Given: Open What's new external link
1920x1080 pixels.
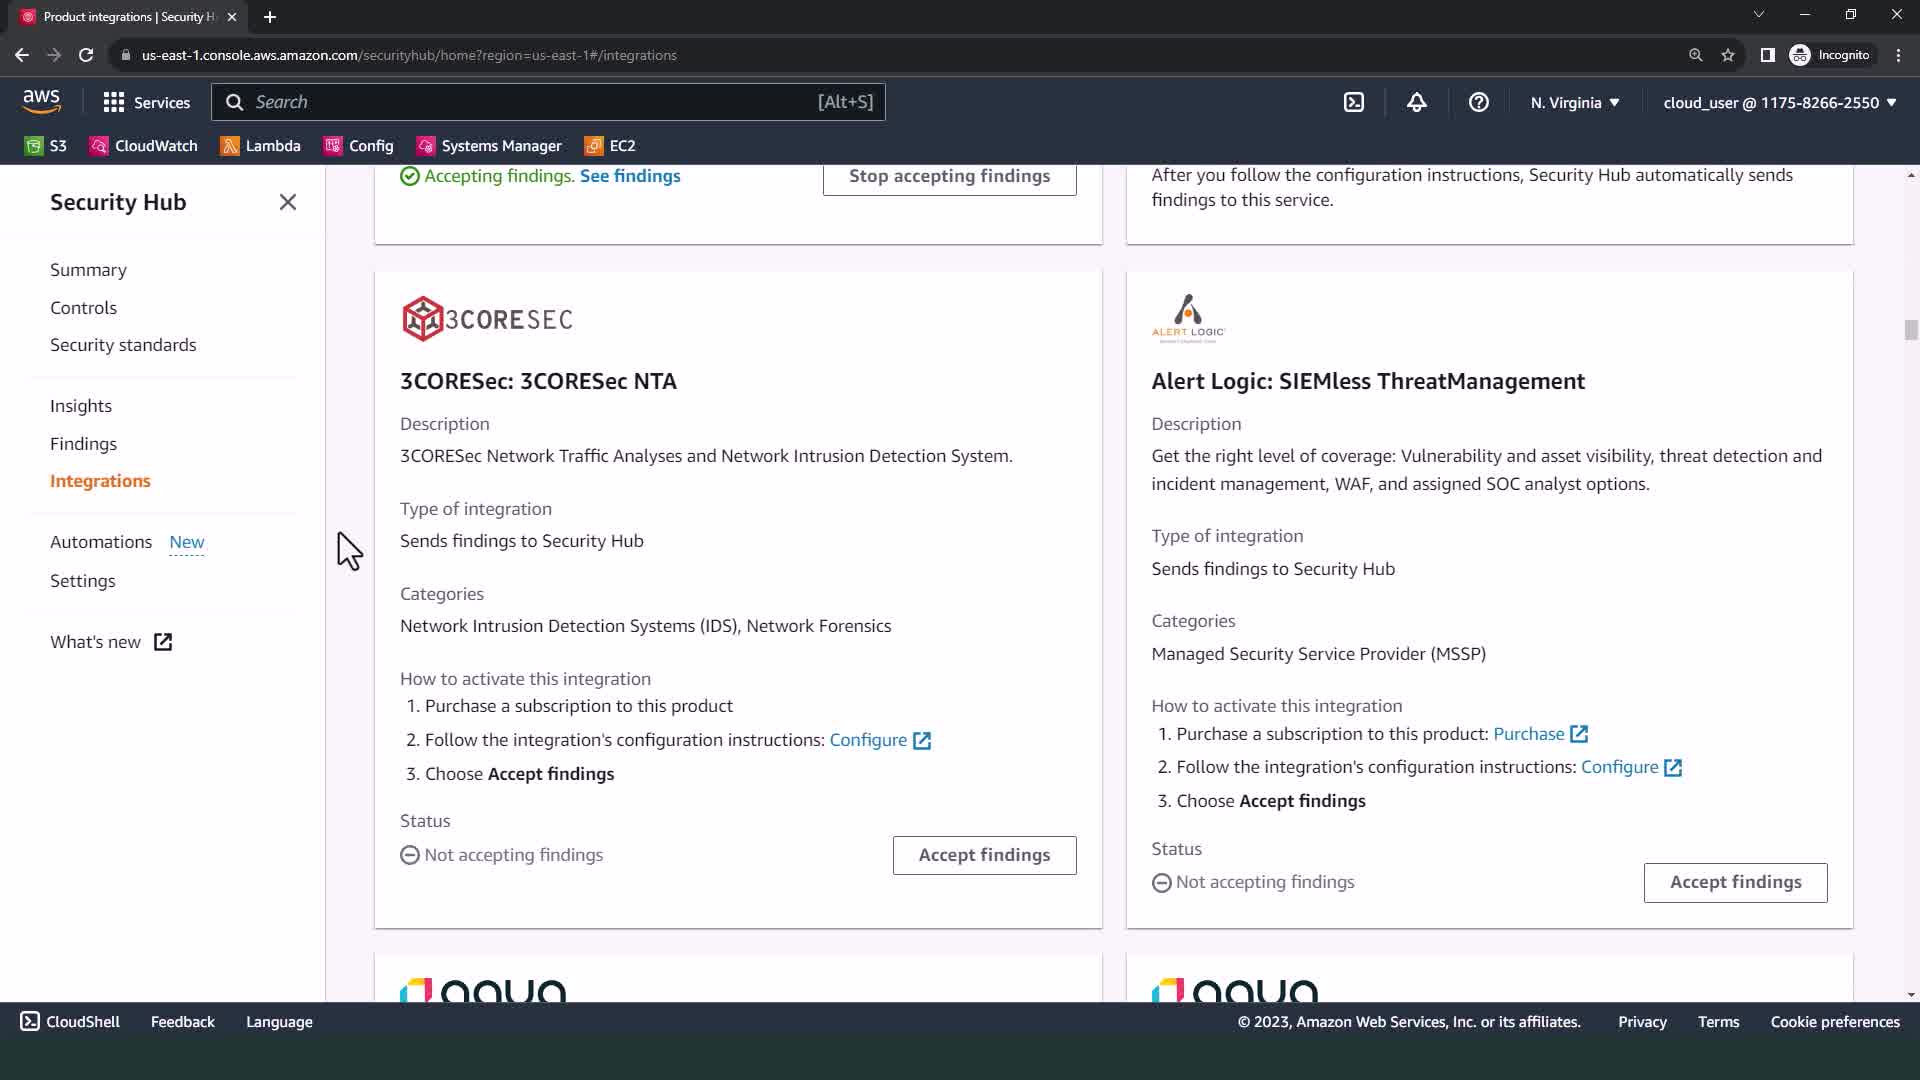Looking at the screenshot, I should coord(111,642).
